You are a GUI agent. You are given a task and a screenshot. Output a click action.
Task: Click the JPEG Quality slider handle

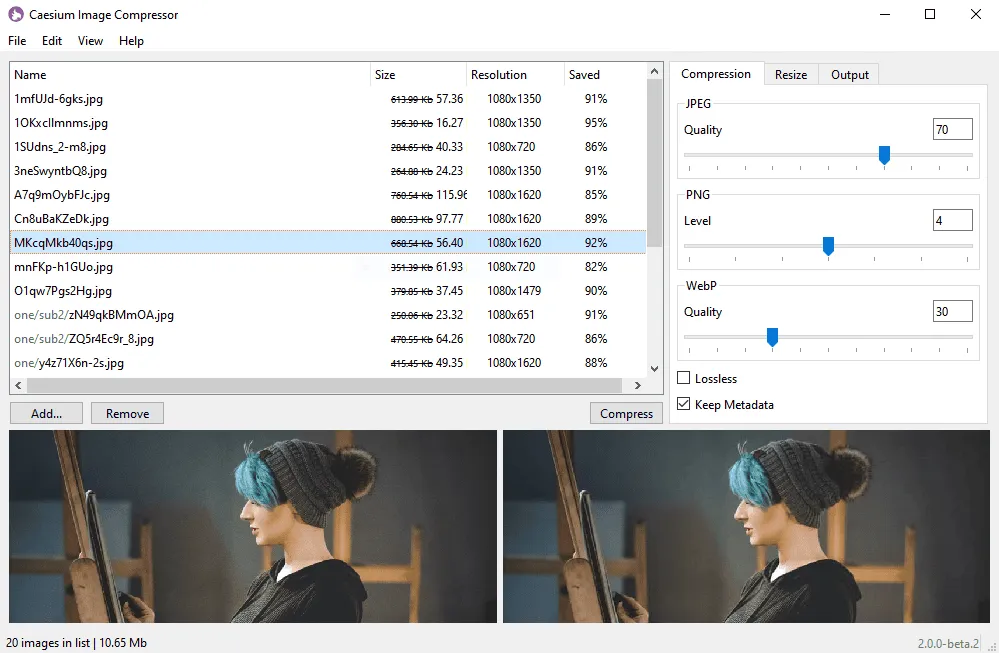coord(884,155)
